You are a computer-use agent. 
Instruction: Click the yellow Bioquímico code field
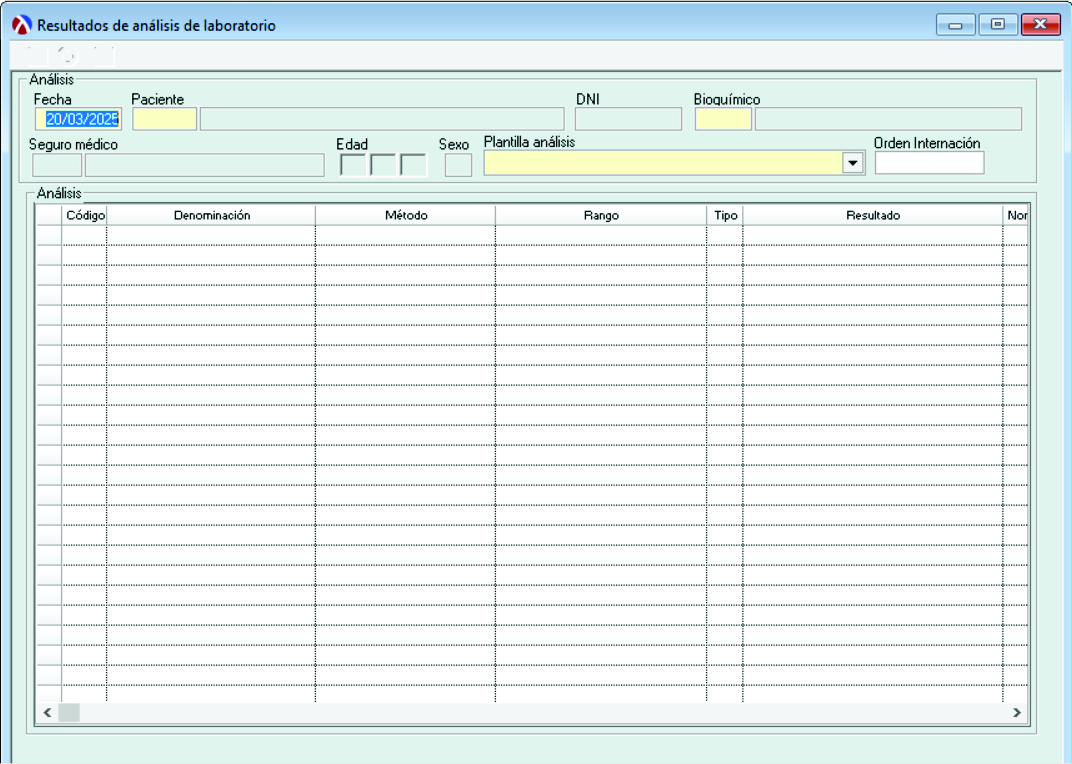click(x=723, y=120)
